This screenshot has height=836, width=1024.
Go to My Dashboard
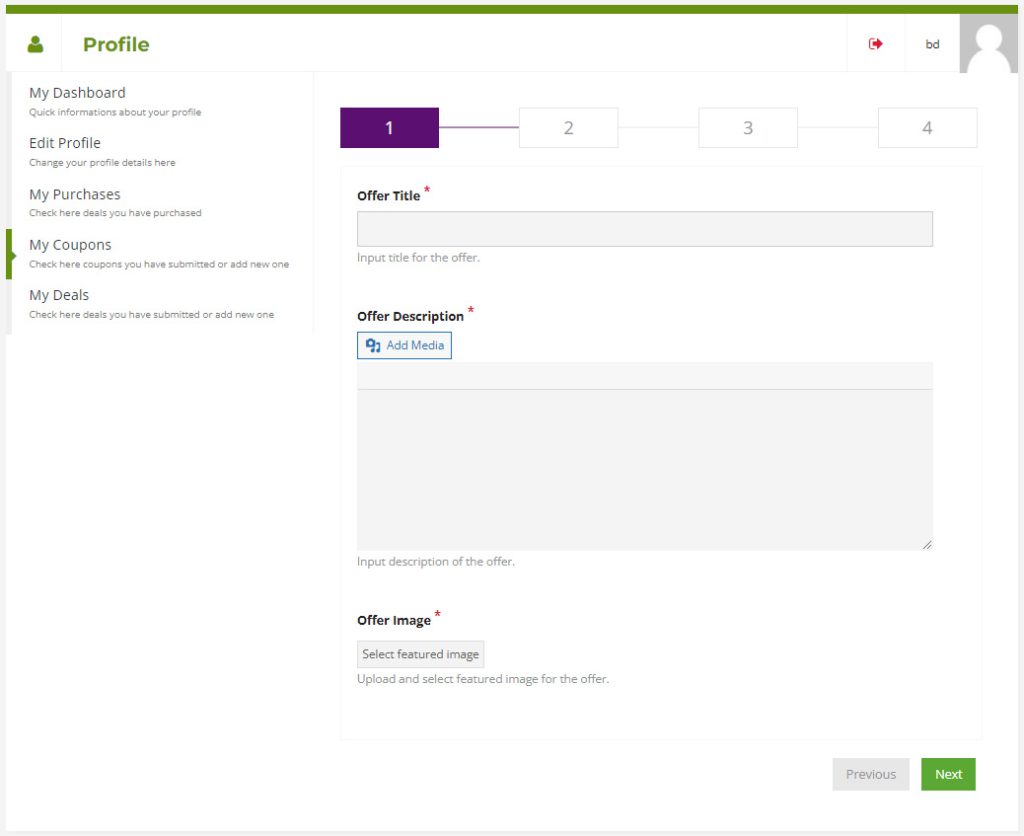point(77,93)
